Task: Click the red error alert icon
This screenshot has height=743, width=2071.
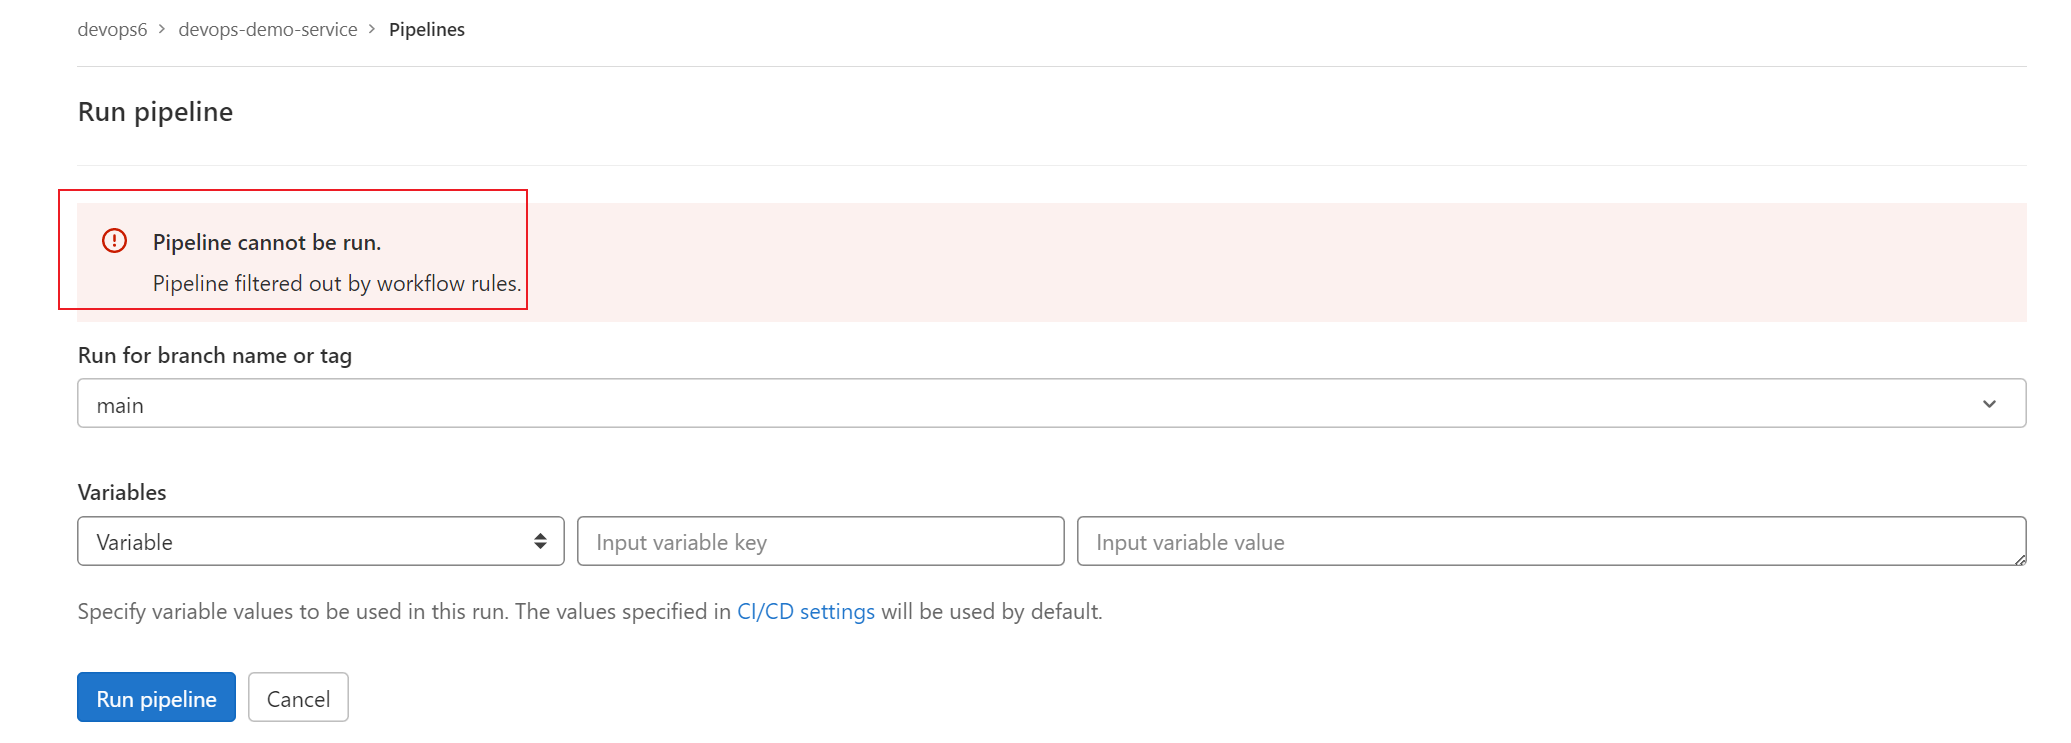Action: [x=115, y=241]
